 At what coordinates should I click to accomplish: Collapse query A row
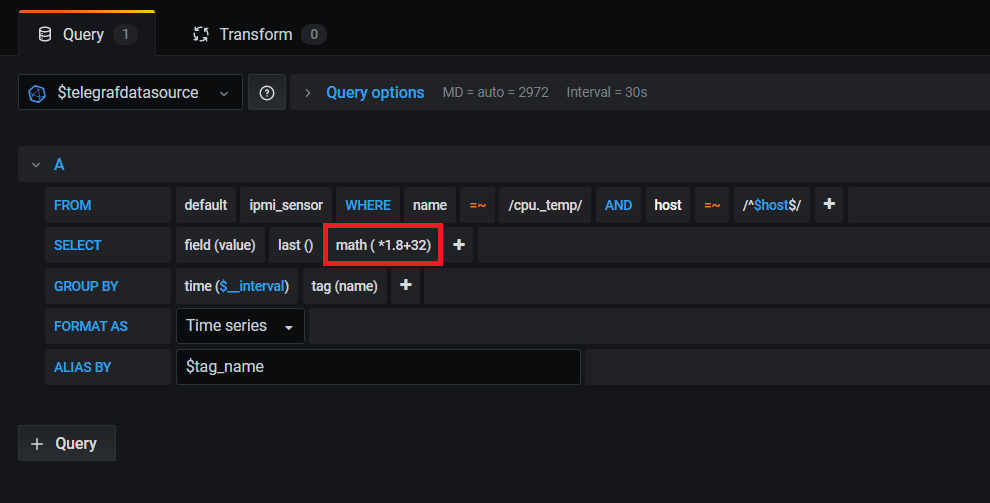pyautogui.click(x=36, y=165)
